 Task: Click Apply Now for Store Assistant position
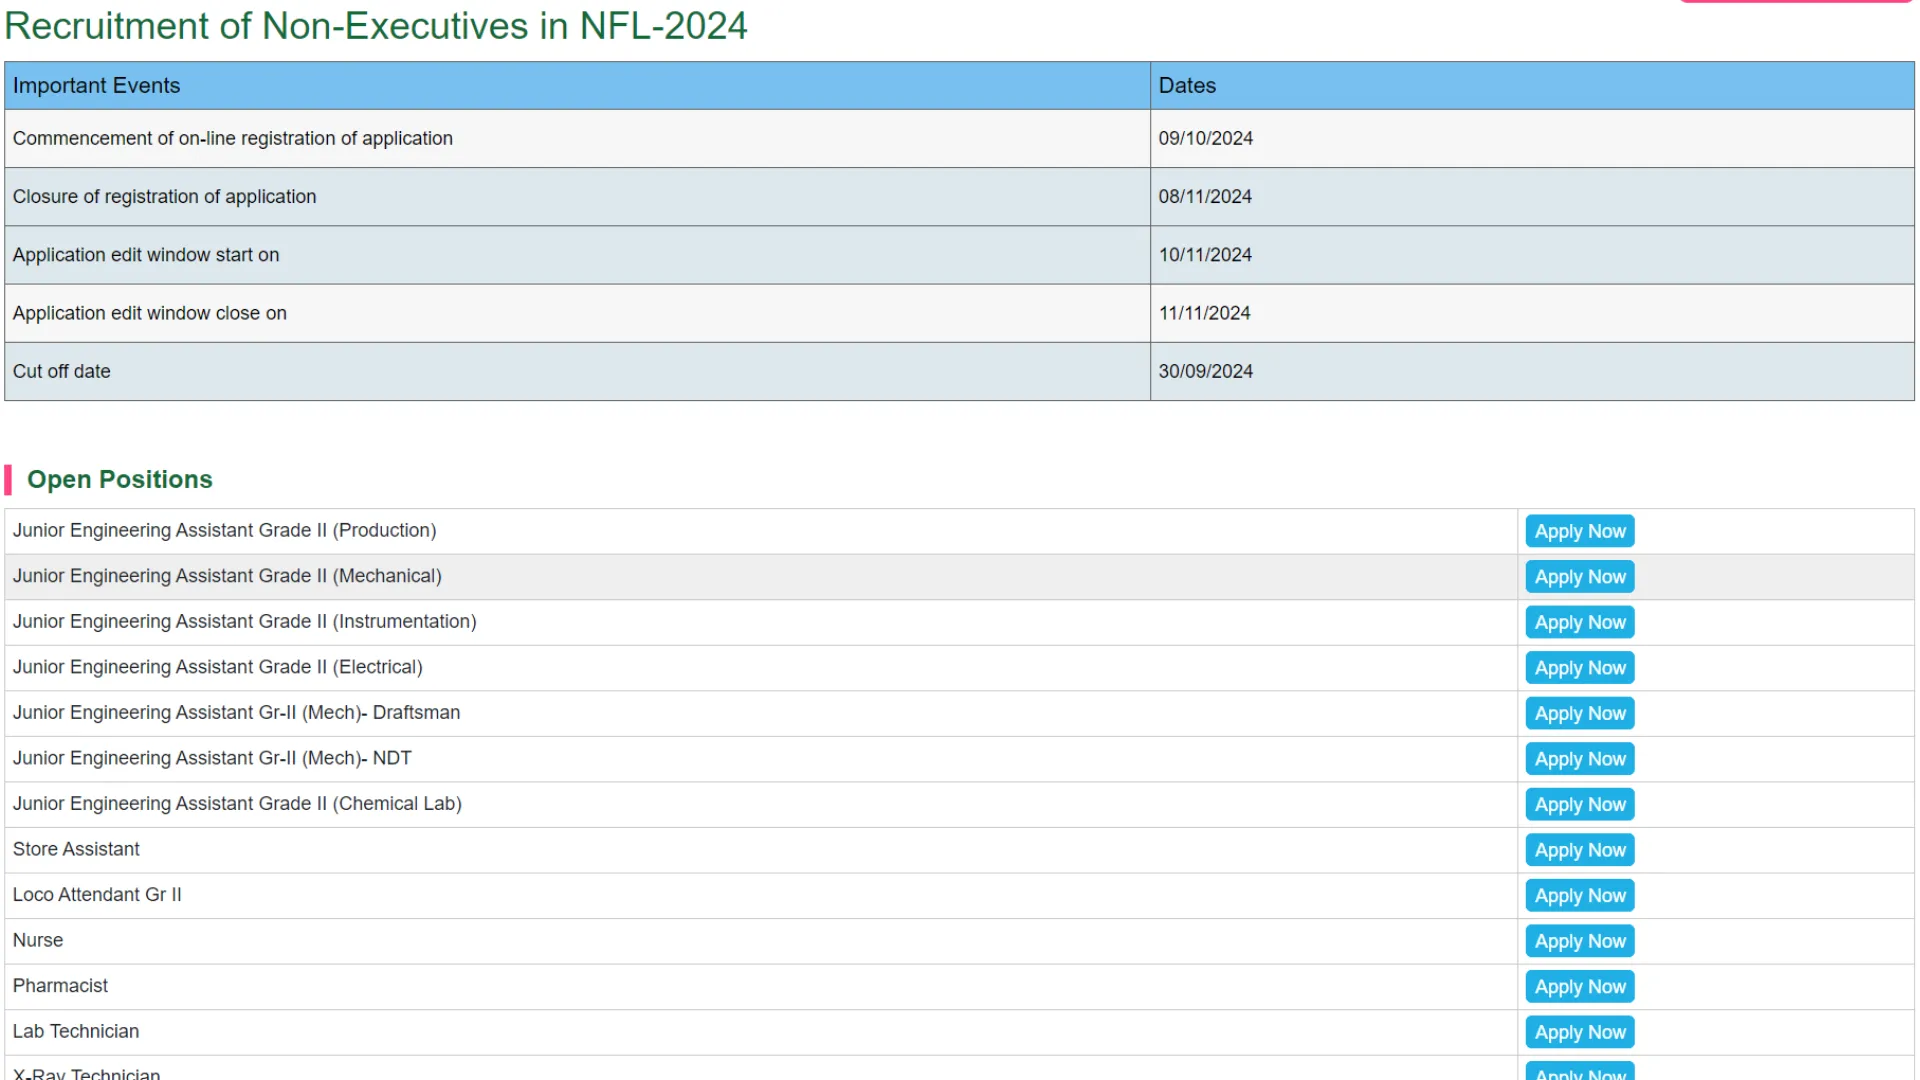1580,849
